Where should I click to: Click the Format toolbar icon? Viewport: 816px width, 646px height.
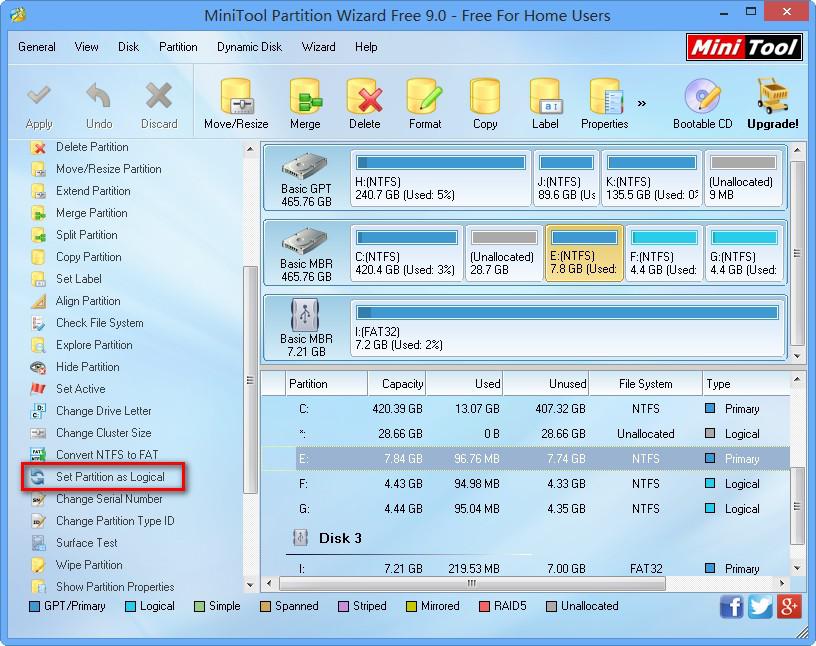pyautogui.click(x=424, y=100)
